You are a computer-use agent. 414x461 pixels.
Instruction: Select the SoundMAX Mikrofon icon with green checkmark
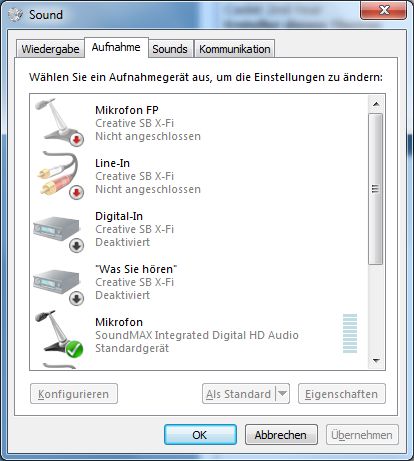click(59, 334)
